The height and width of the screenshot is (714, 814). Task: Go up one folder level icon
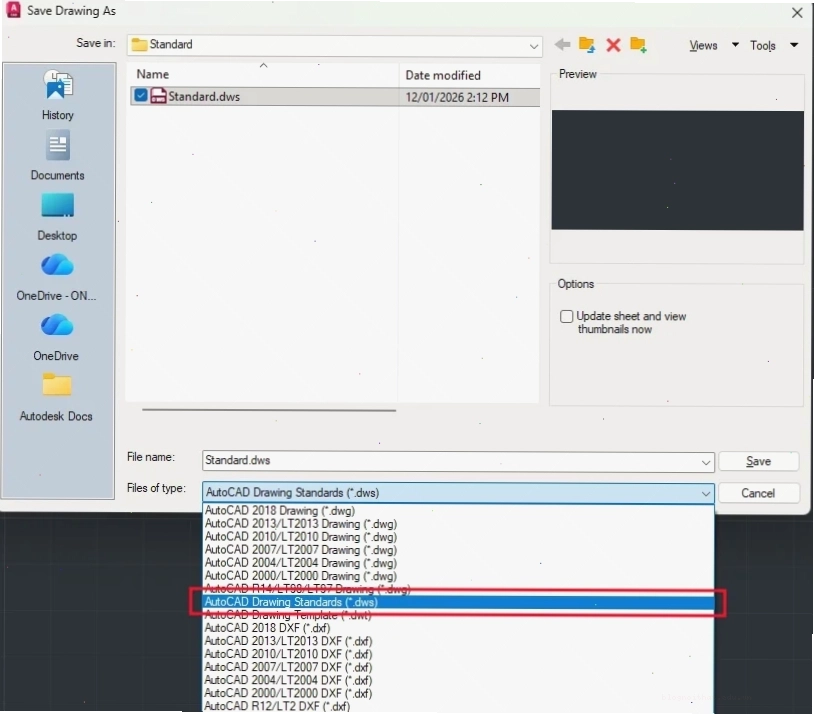587,45
